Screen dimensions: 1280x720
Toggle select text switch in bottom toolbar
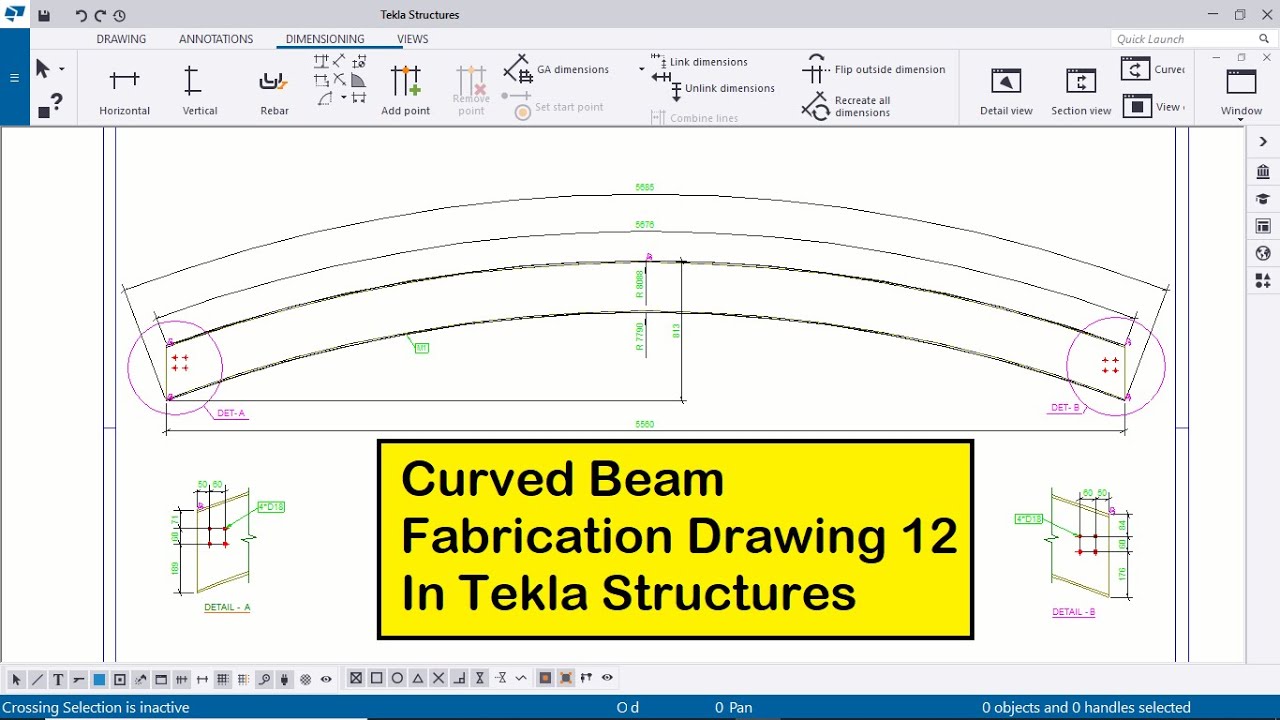pyautogui.click(x=58, y=679)
